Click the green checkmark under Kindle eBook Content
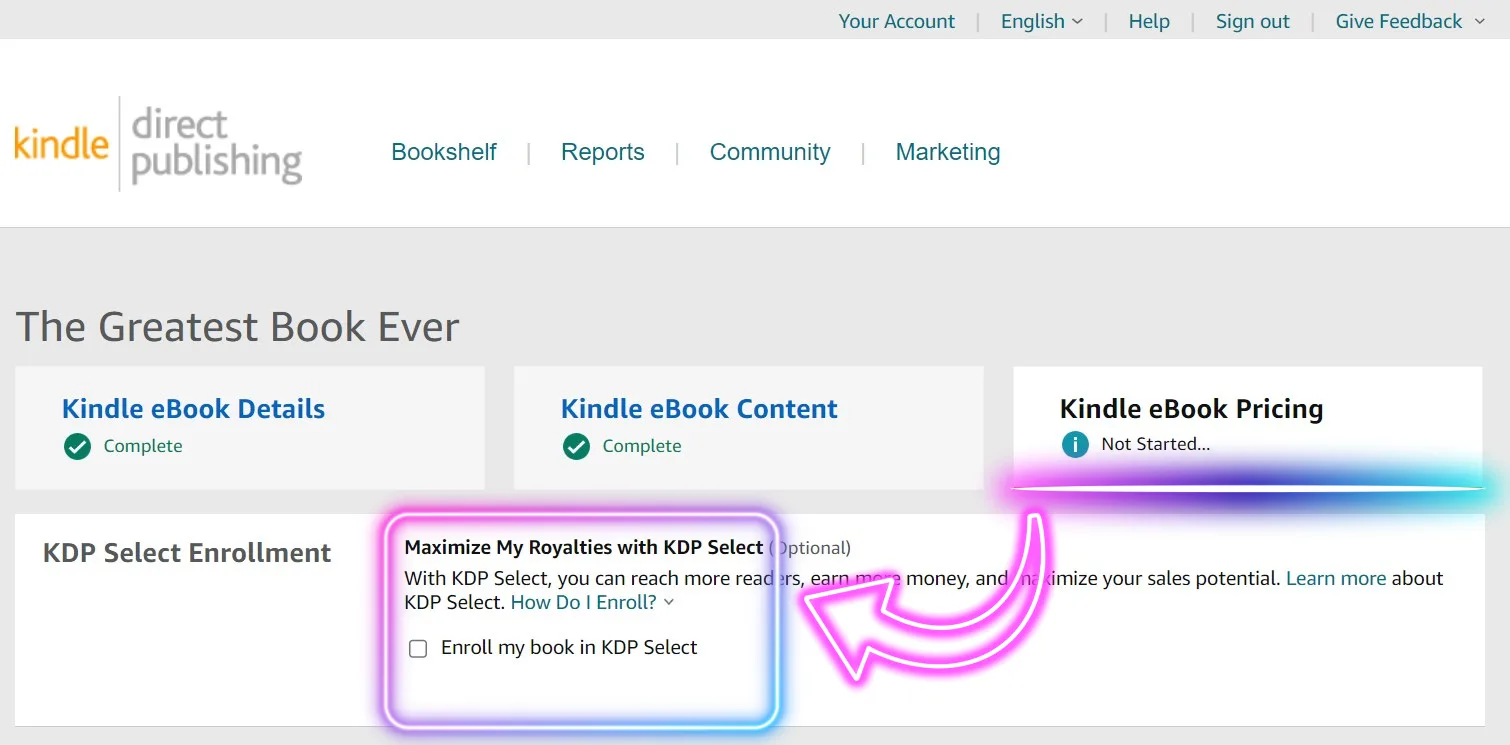This screenshot has height=745, width=1510. click(576, 446)
